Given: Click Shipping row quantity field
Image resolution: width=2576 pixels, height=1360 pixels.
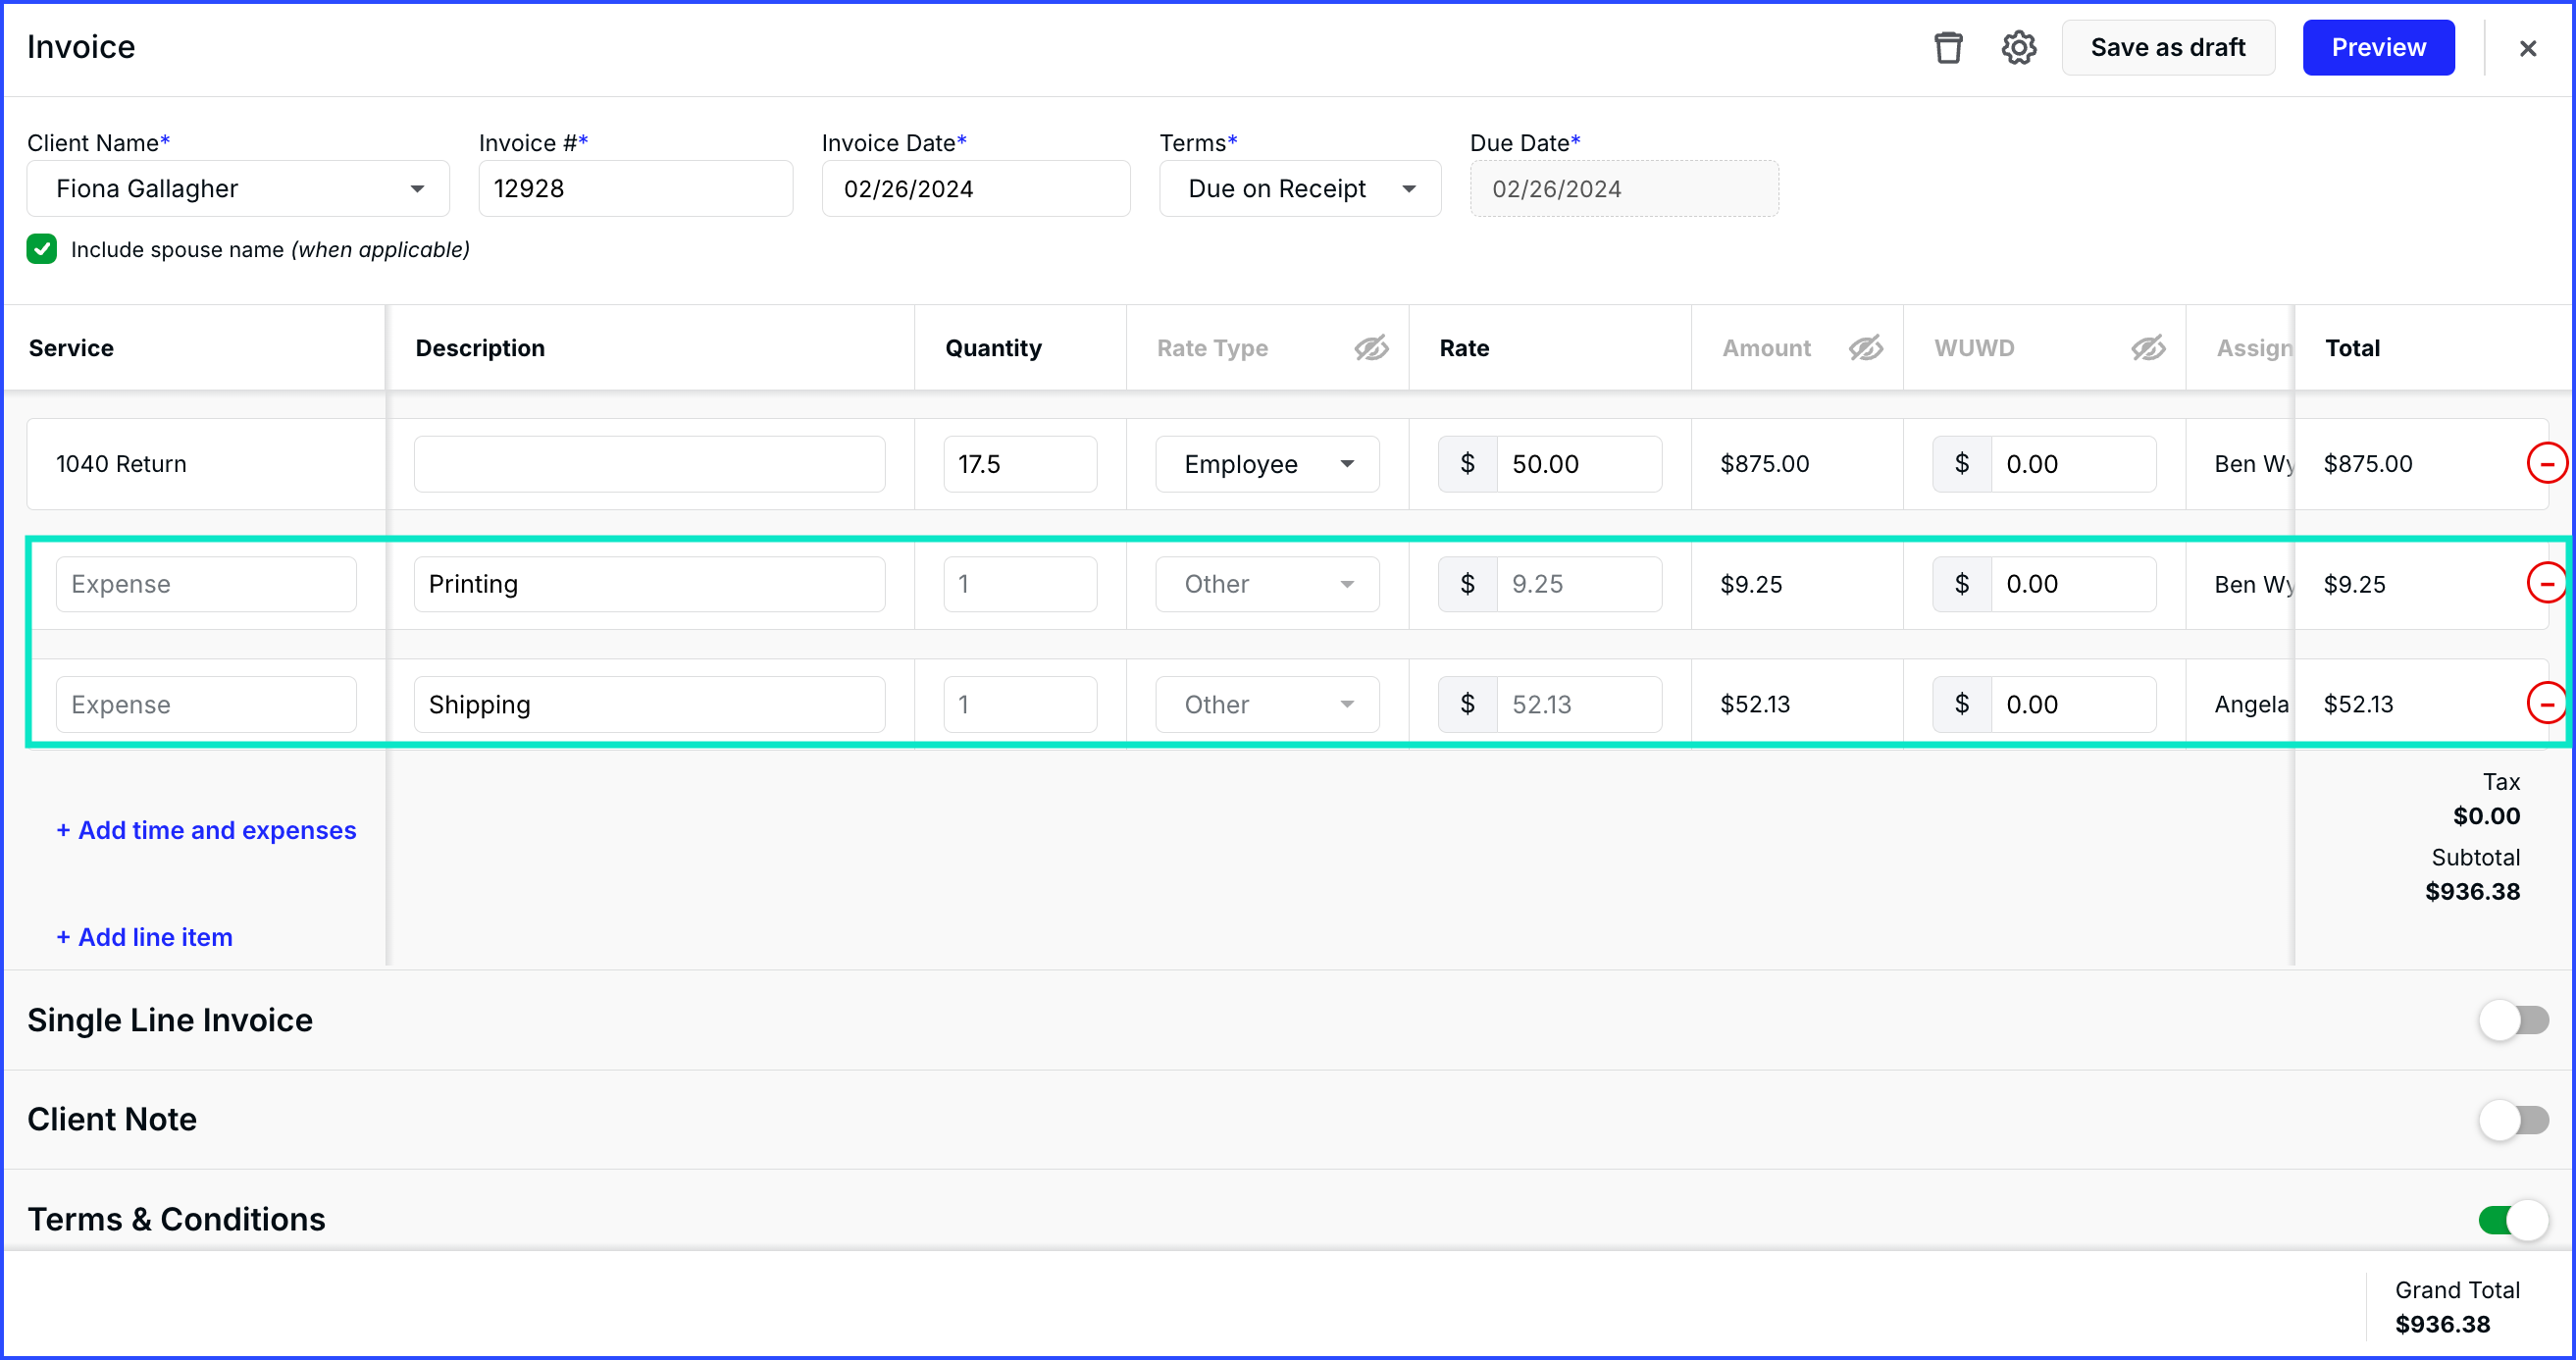Looking at the screenshot, I should pyautogui.click(x=1019, y=704).
